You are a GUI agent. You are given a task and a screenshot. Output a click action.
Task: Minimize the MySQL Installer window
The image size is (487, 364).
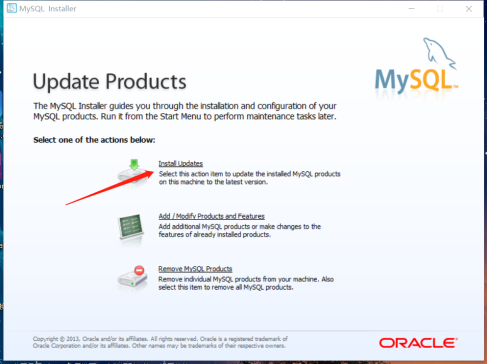[412, 9]
